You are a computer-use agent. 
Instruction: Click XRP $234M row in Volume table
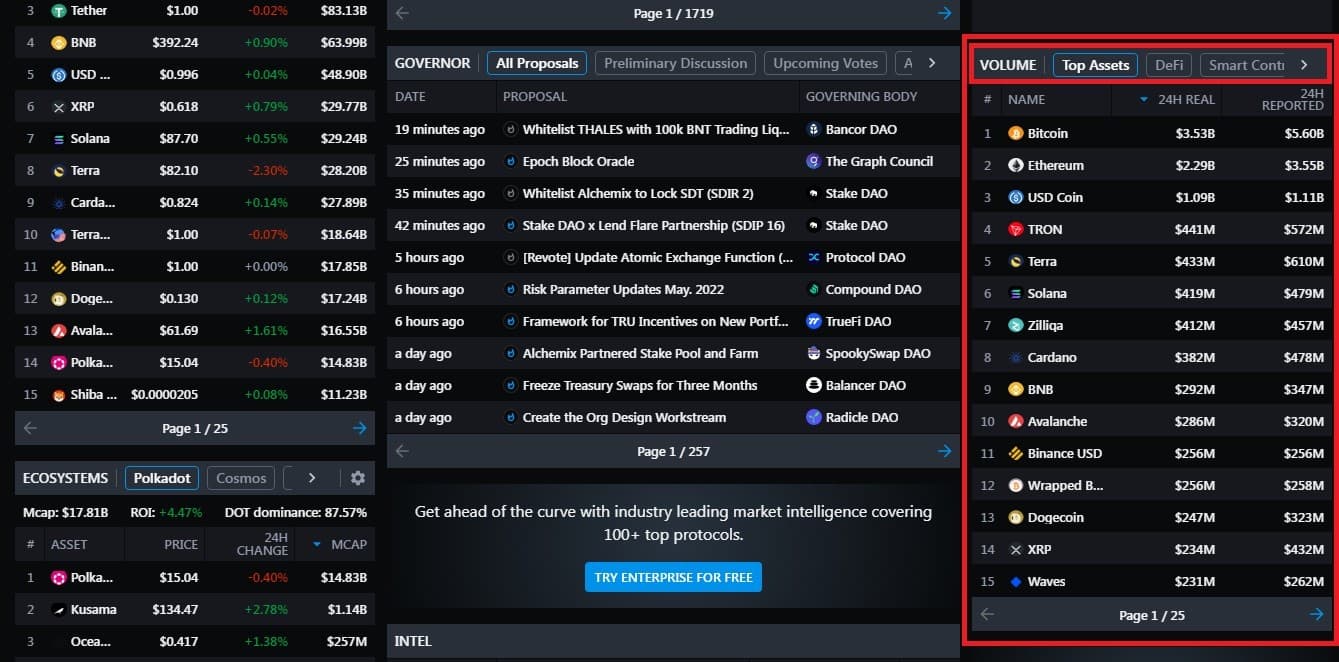[1152, 549]
